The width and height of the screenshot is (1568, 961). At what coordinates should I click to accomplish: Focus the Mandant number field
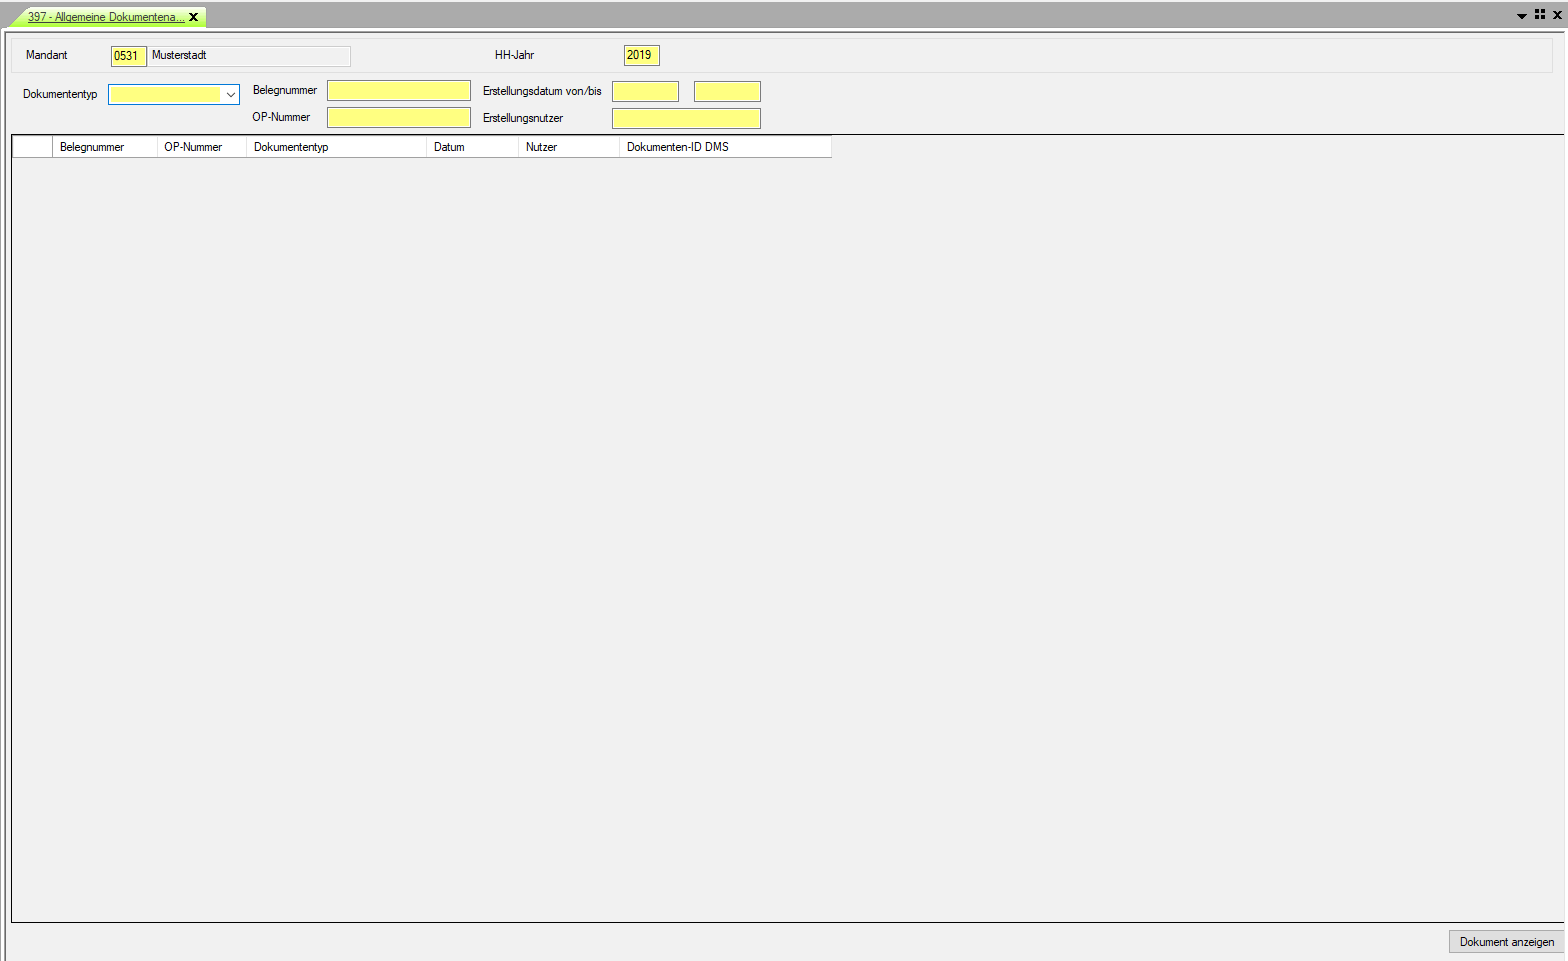128,56
